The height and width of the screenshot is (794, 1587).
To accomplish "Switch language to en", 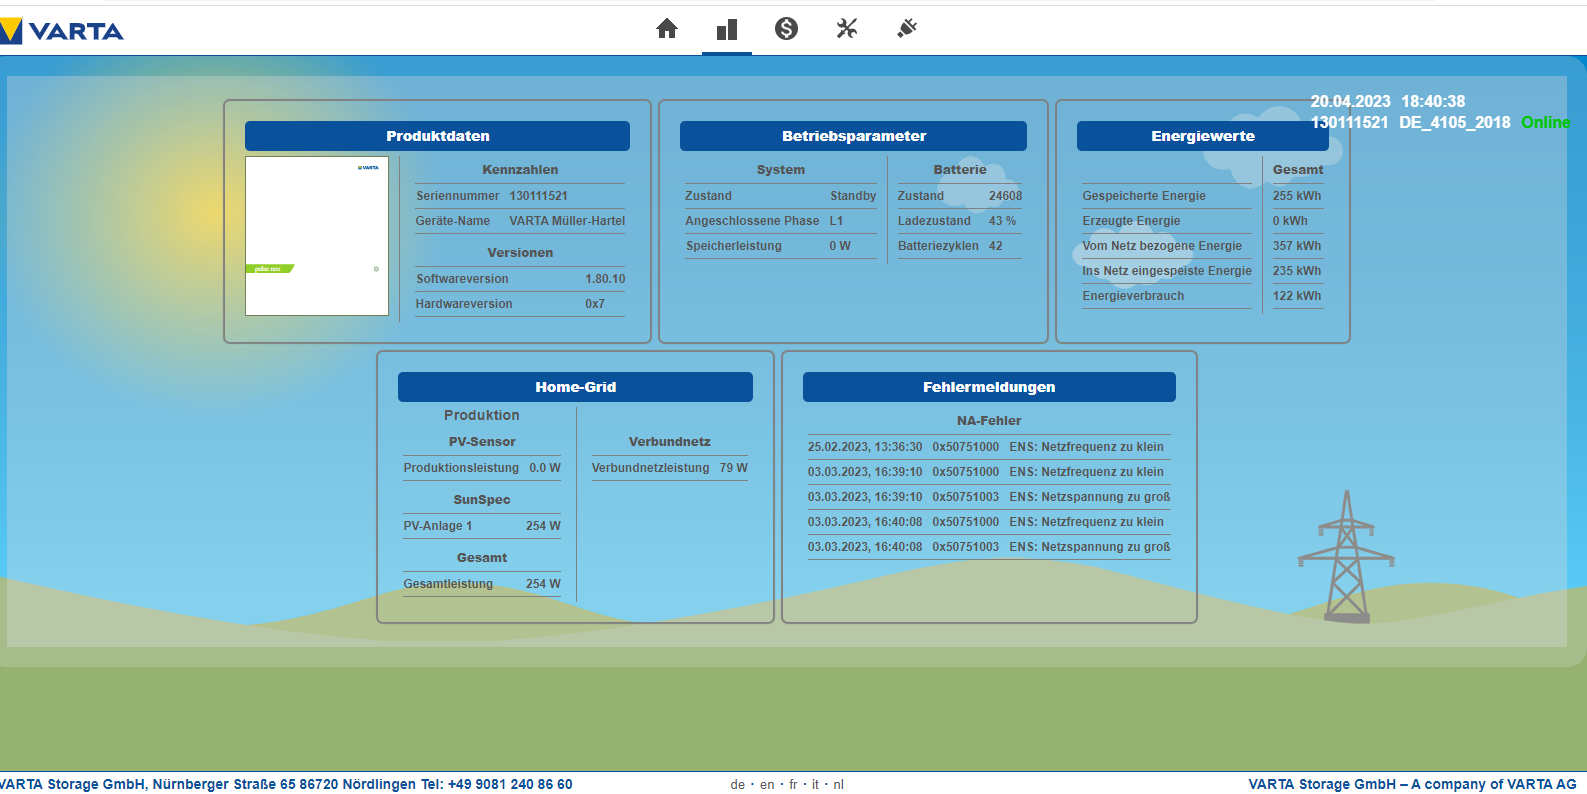I will 767,785.
